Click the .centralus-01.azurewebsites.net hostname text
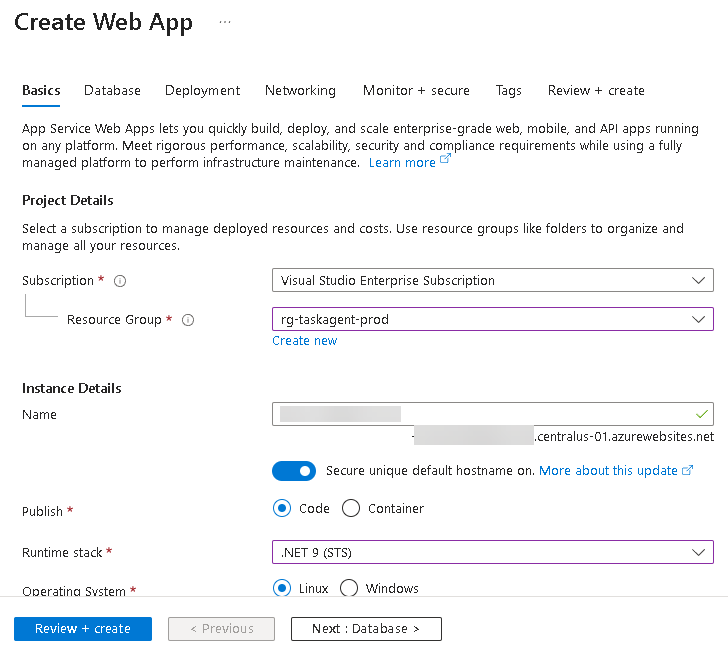This screenshot has width=728, height=653. [624, 437]
